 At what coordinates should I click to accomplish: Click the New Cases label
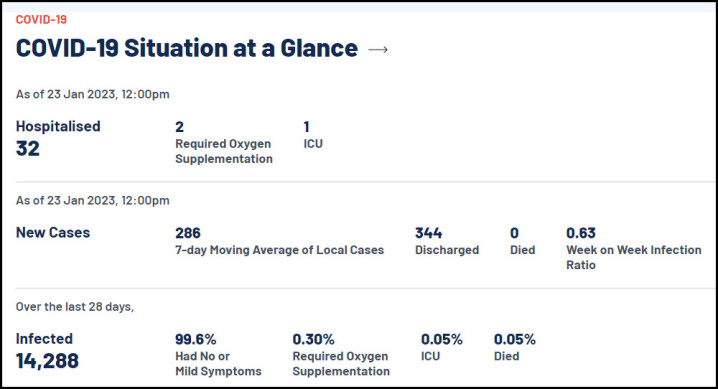53,232
